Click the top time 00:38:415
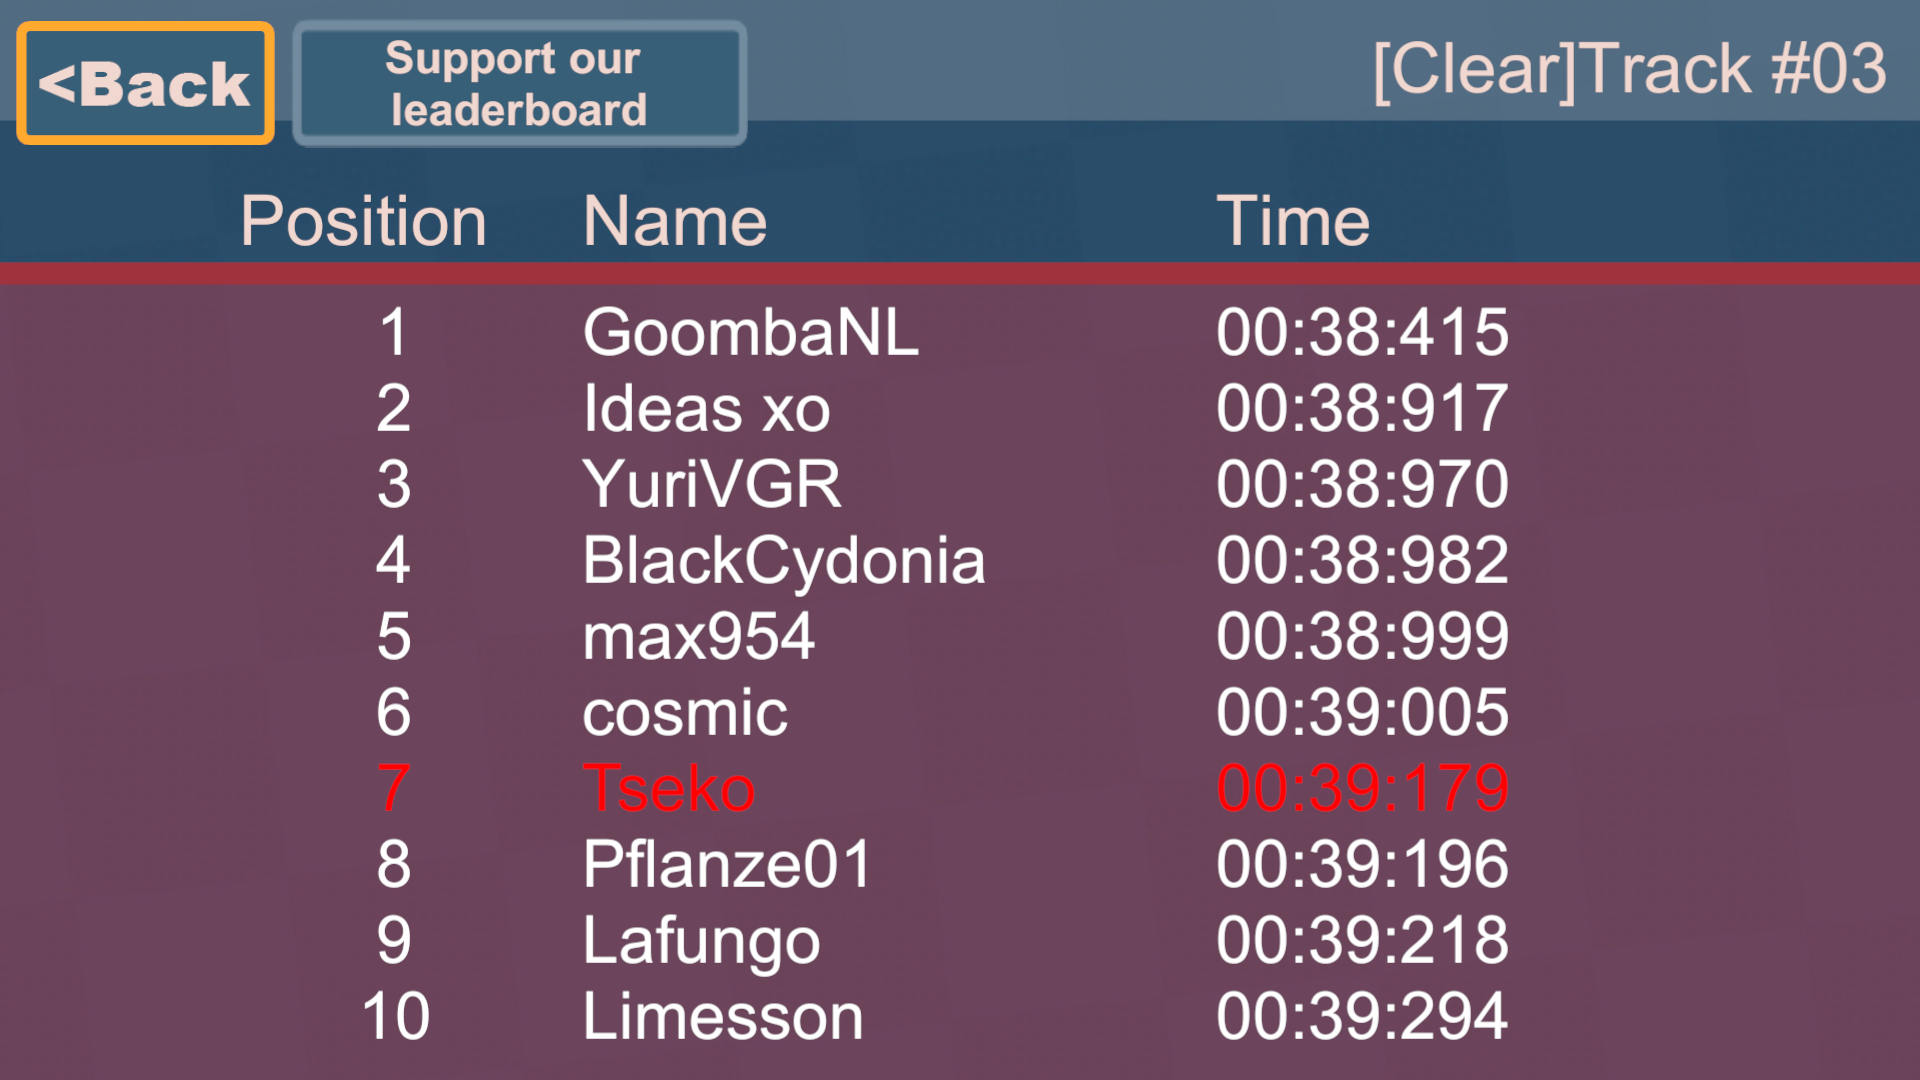This screenshot has height=1080, width=1920. pyautogui.click(x=1362, y=332)
